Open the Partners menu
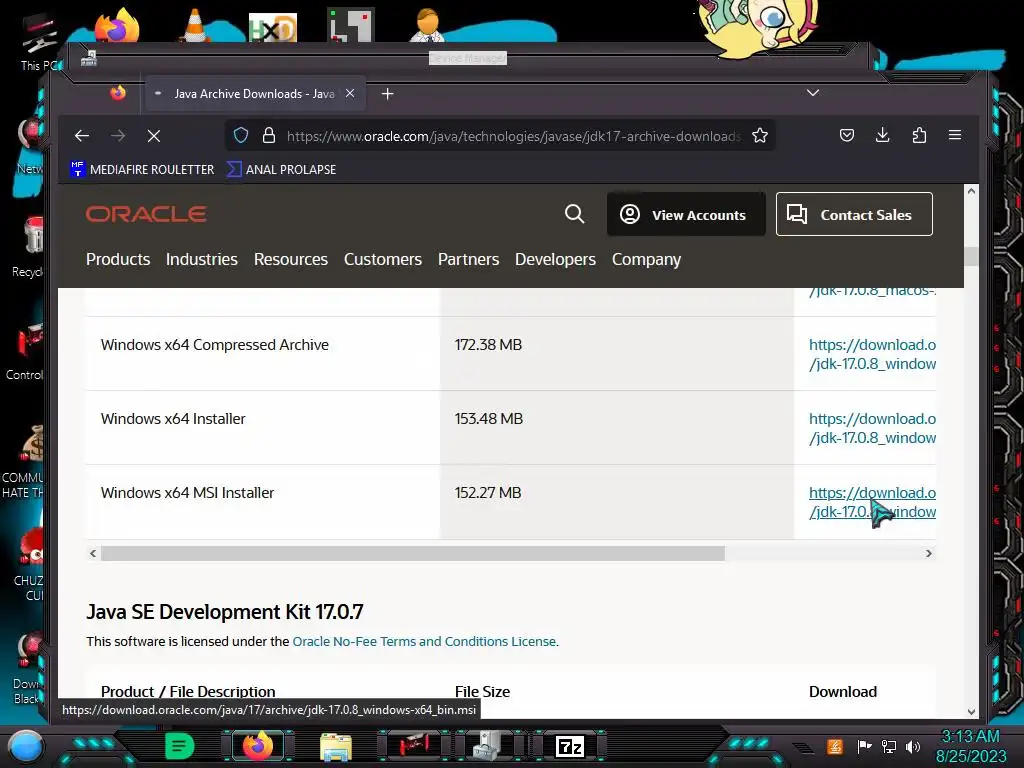Viewport: 1024px width, 768px height. 468,259
